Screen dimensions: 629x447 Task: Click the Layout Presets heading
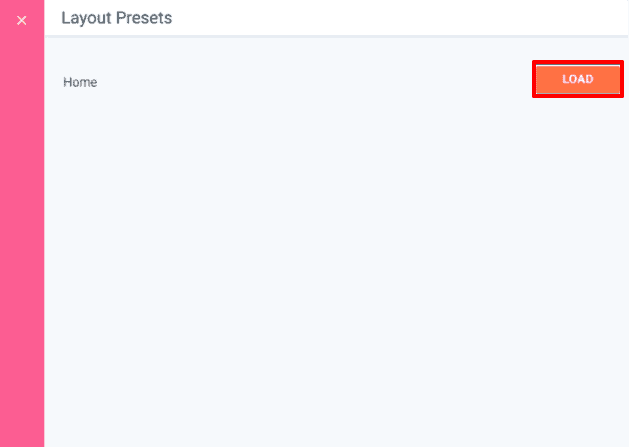click(x=116, y=18)
